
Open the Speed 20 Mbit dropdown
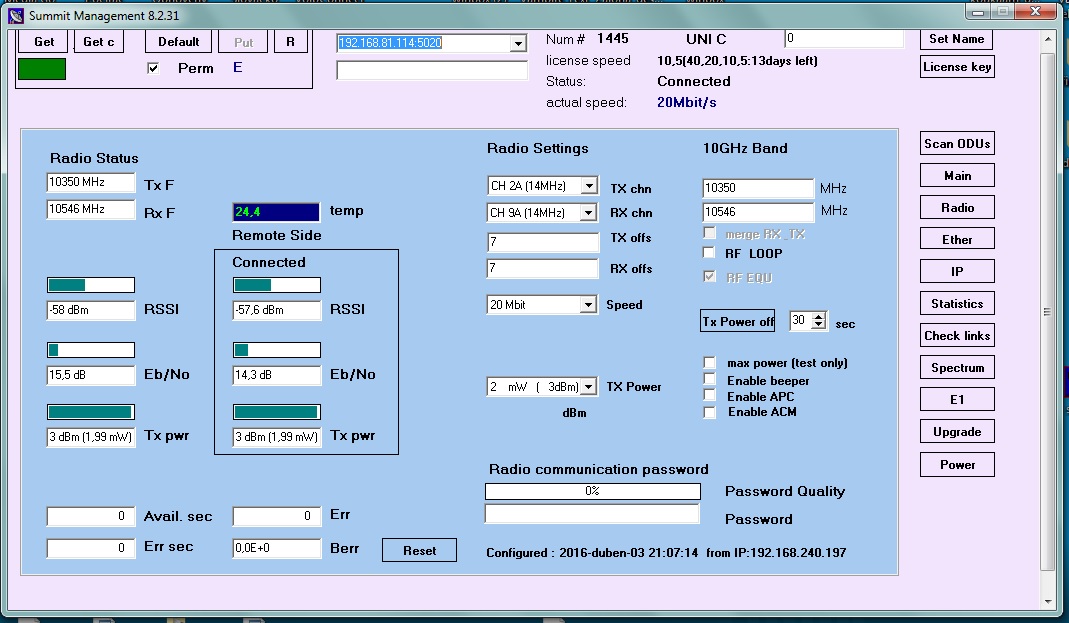[588, 305]
